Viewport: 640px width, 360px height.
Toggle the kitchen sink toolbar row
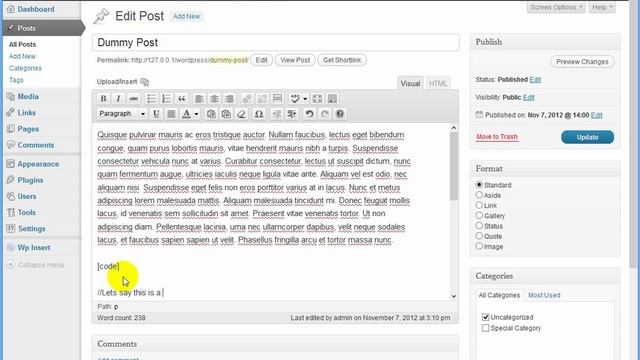(332, 98)
